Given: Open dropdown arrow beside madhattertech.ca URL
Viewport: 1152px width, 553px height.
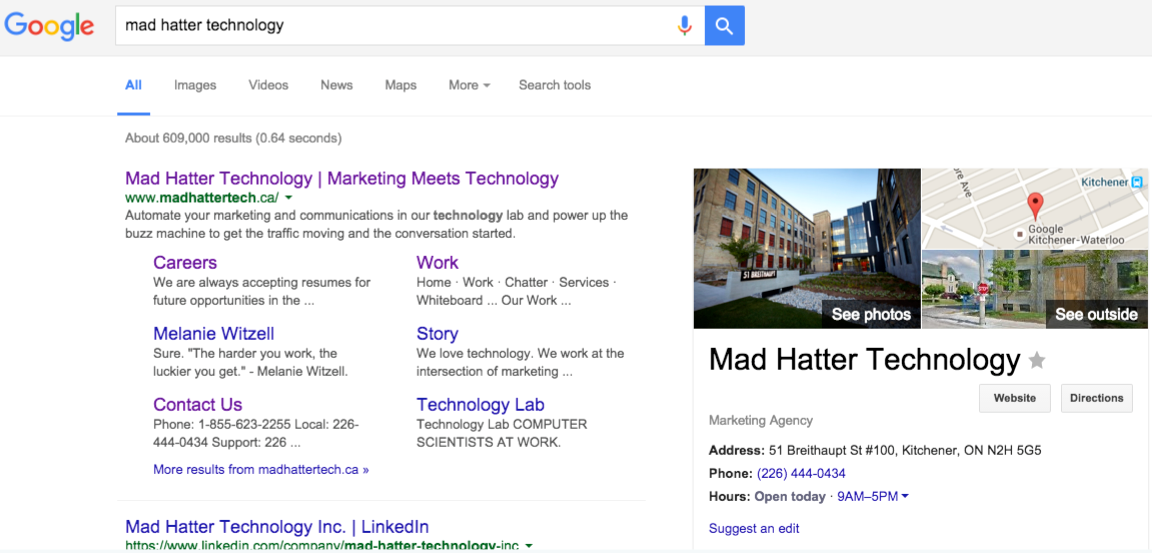Looking at the screenshot, I should (x=289, y=198).
